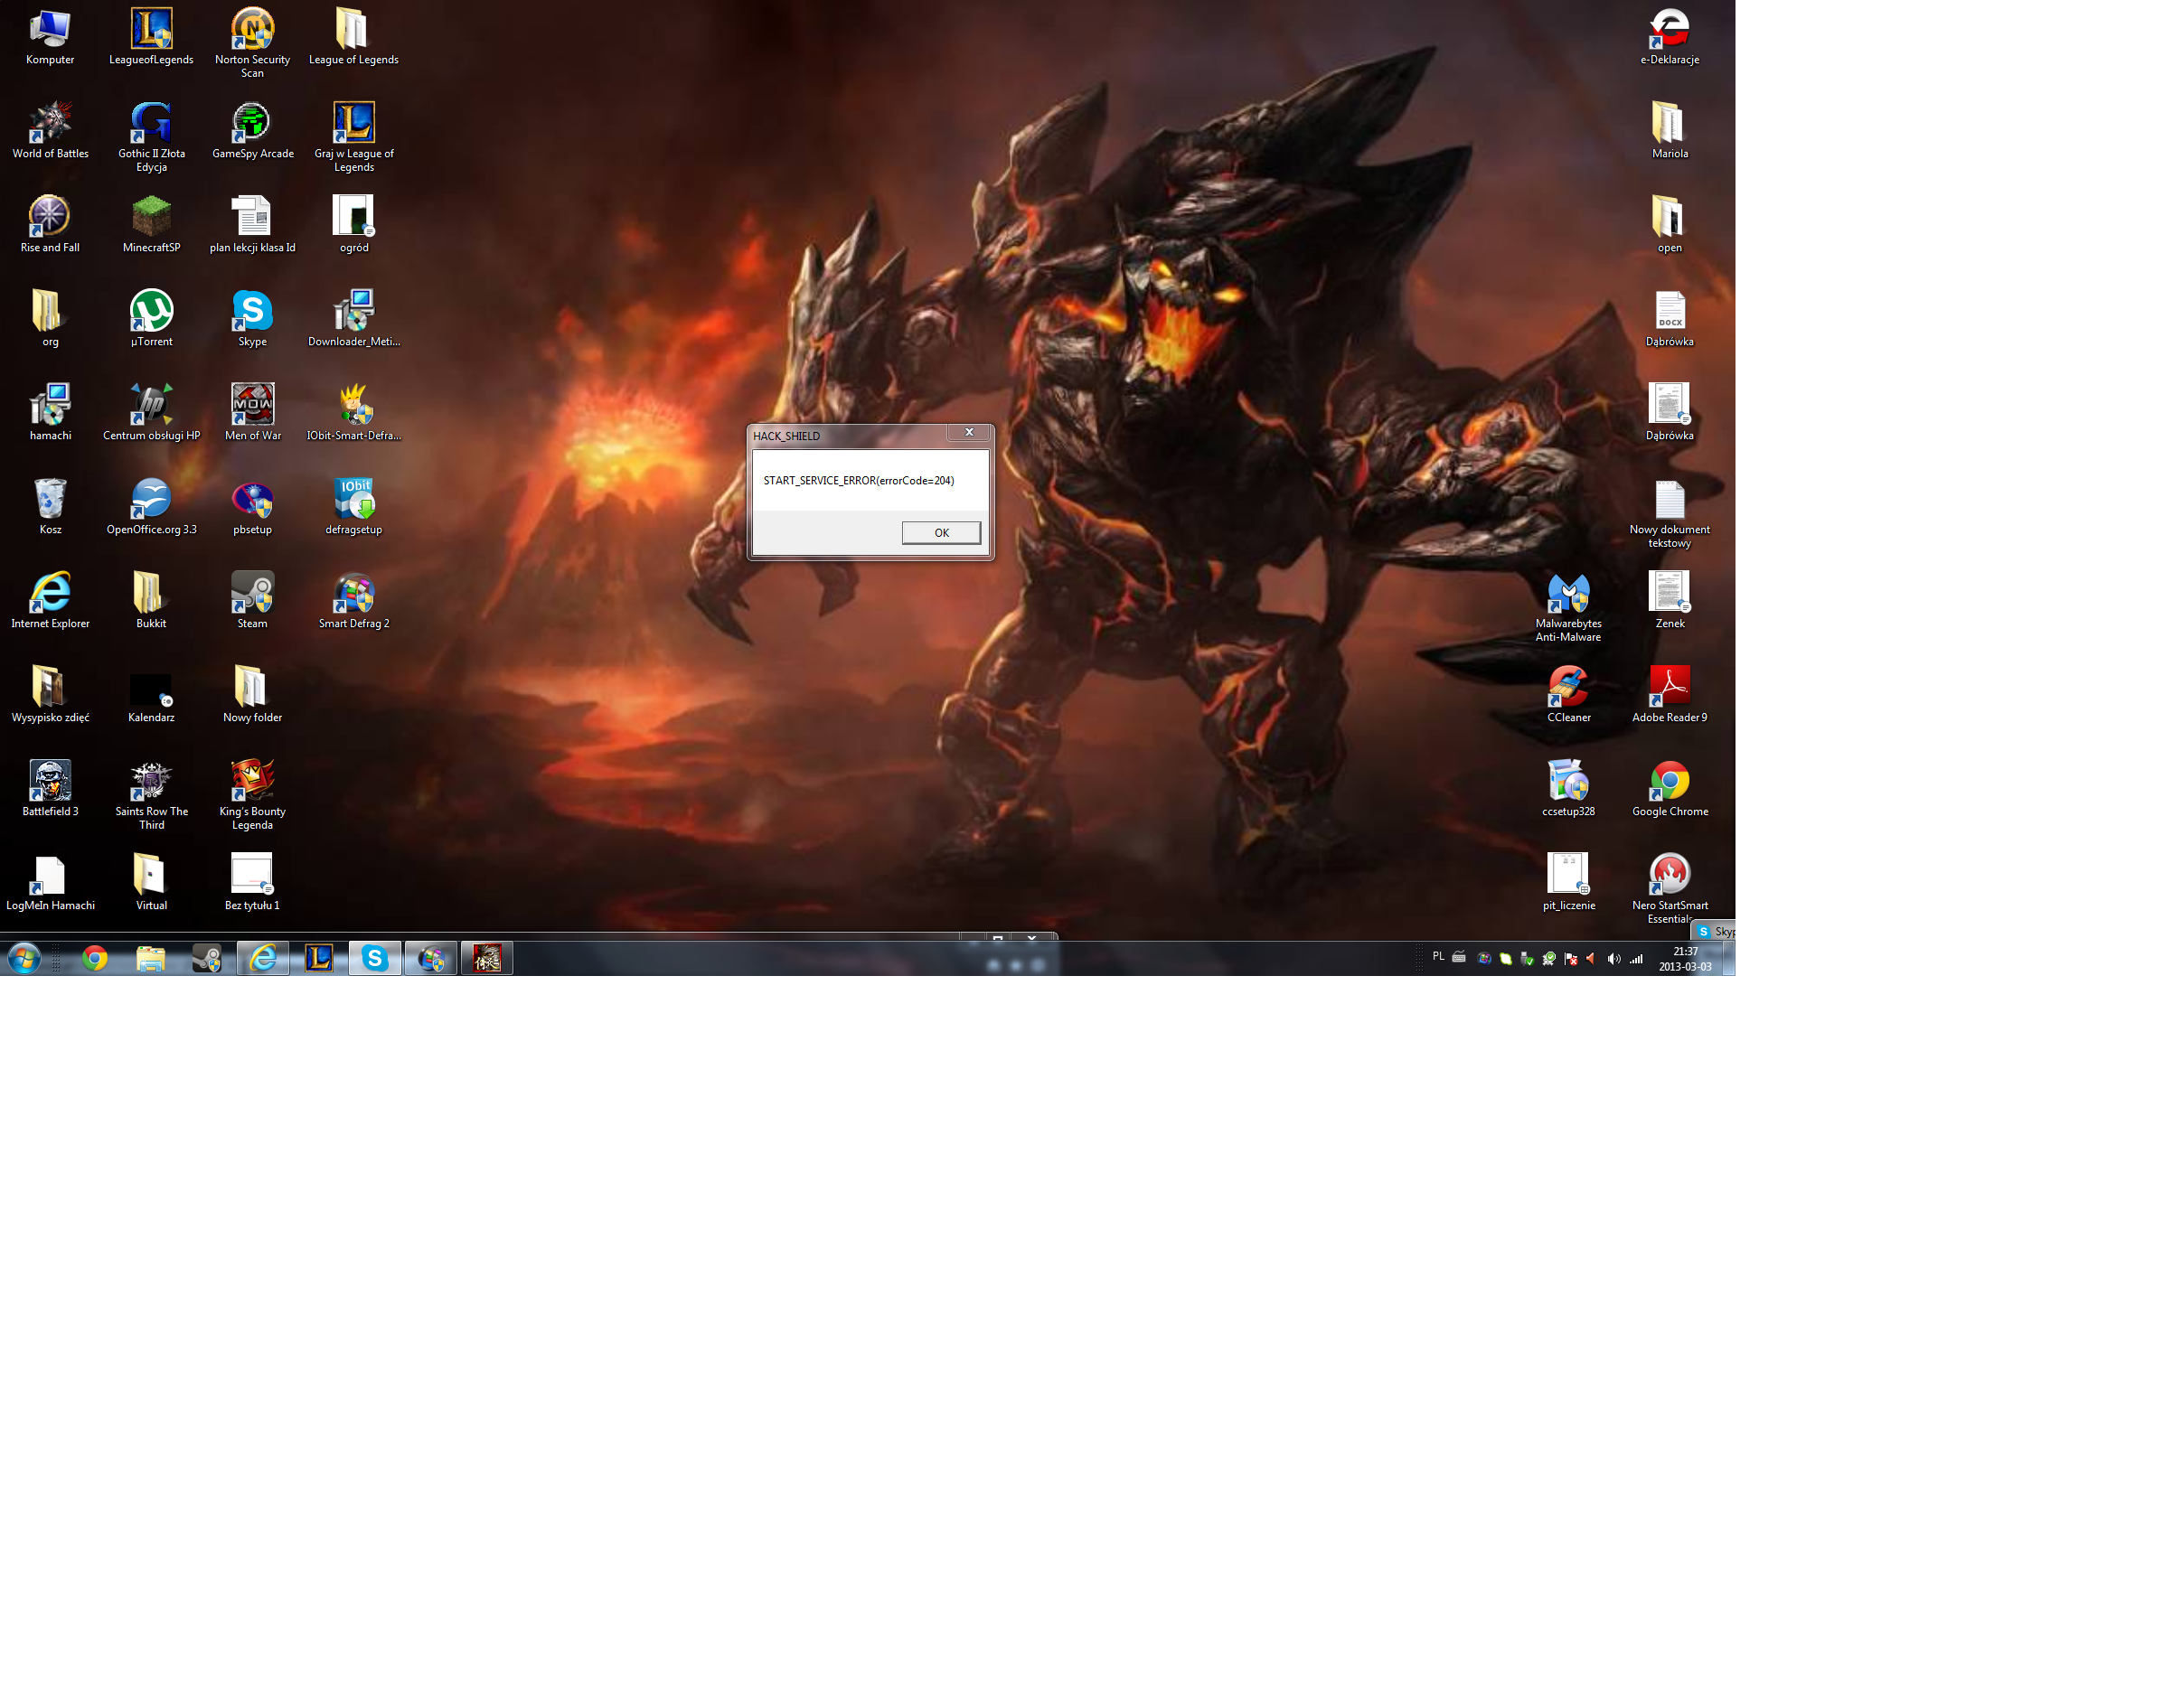This screenshot has width=2173, height=1708.
Task: Select the World of Battles shortcut
Action: (x=50, y=131)
